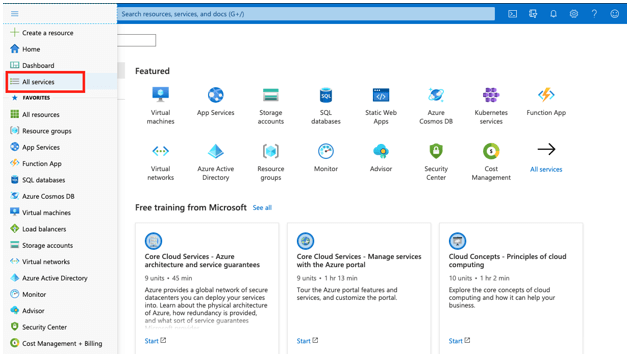
Task: Open Azure Cosmos DB in Featured
Action: point(436,105)
